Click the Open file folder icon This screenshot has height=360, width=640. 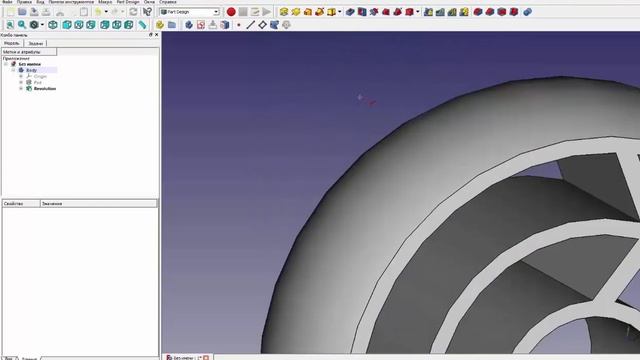click(x=22, y=12)
